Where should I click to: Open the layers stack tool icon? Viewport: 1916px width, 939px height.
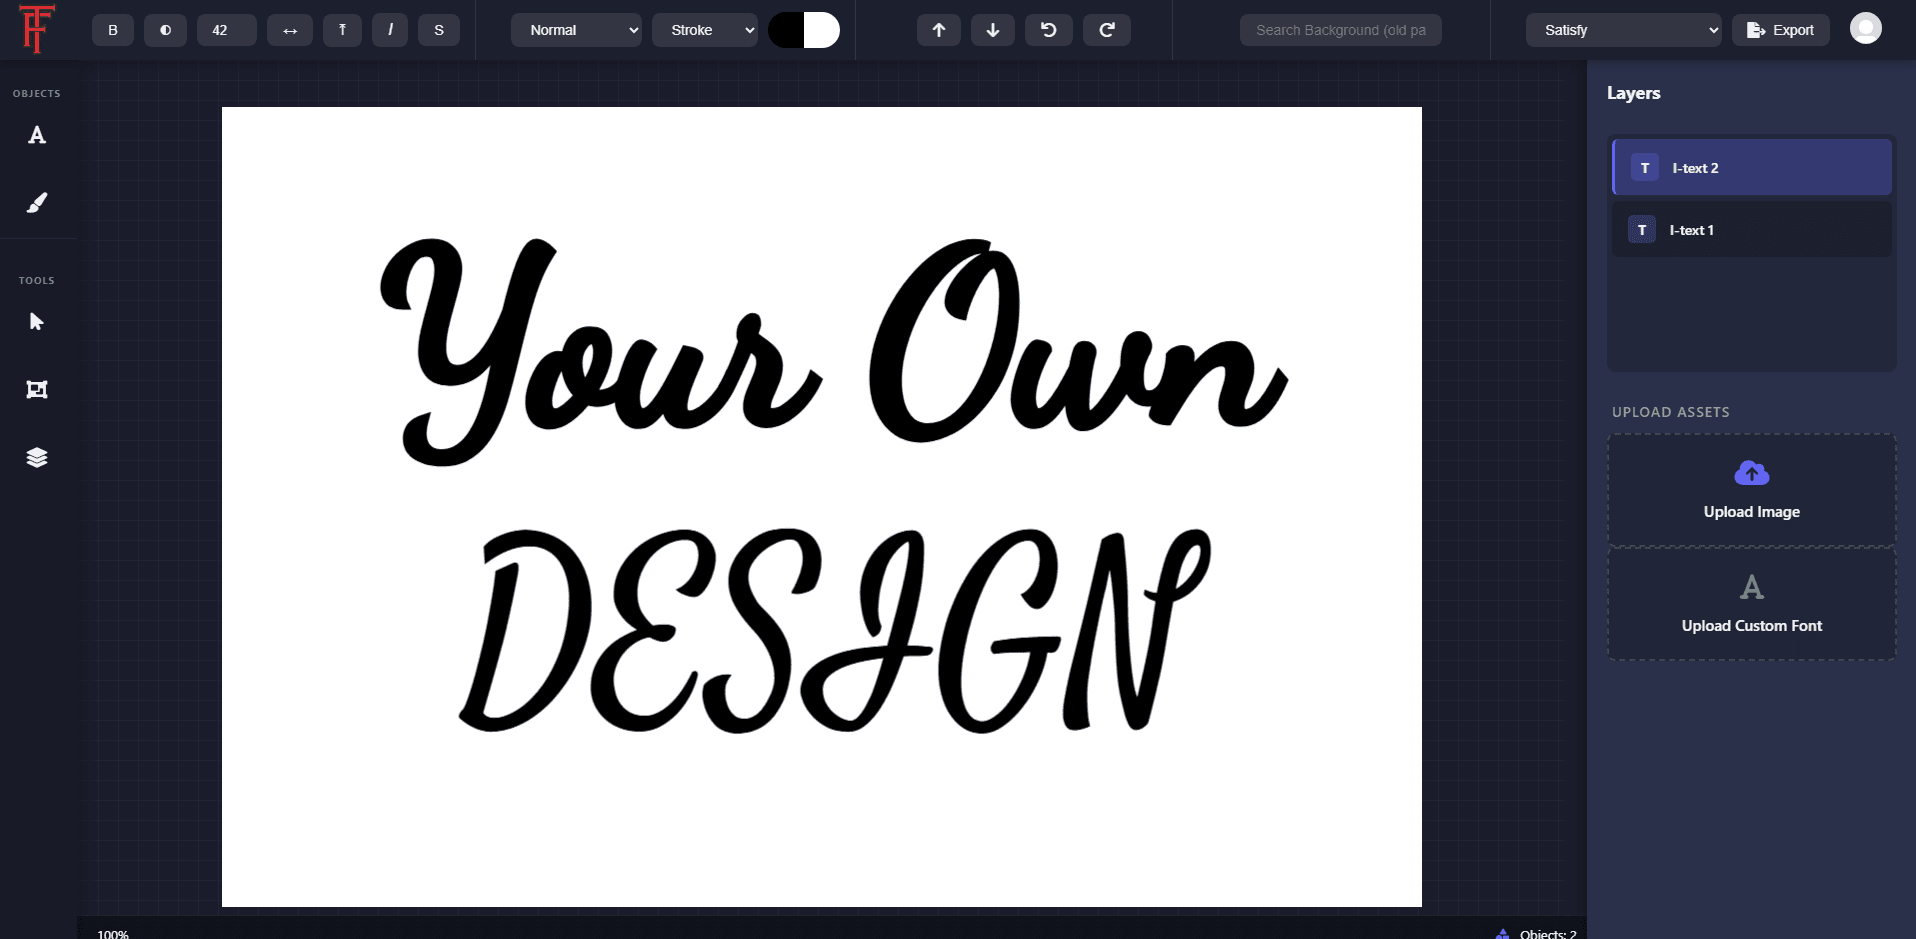[37, 458]
